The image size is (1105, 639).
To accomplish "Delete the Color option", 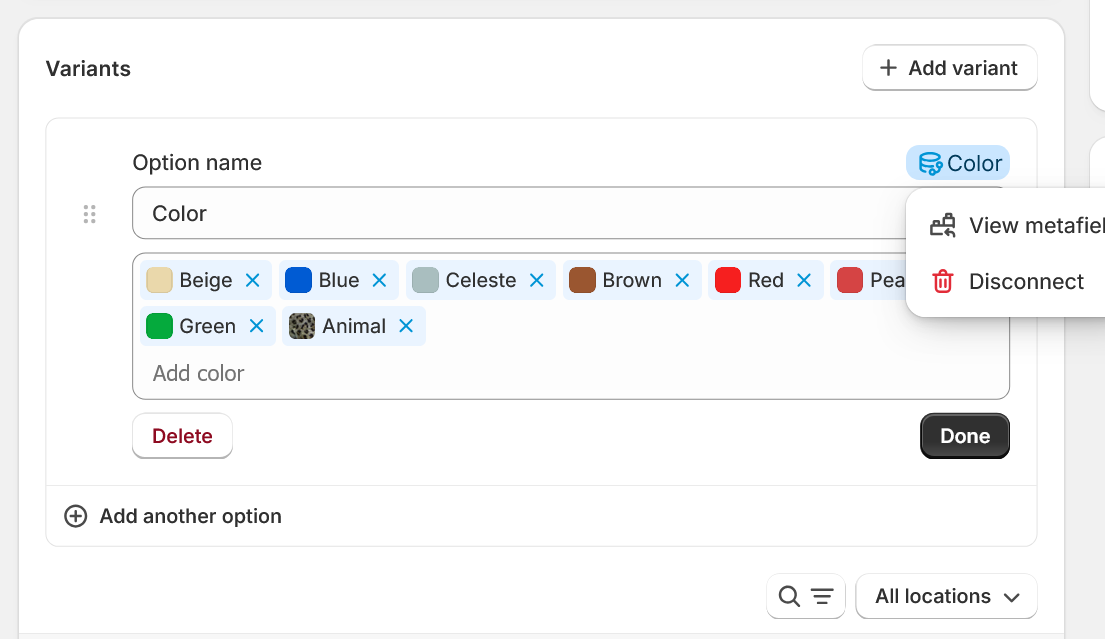I will (x=182, y=437).
